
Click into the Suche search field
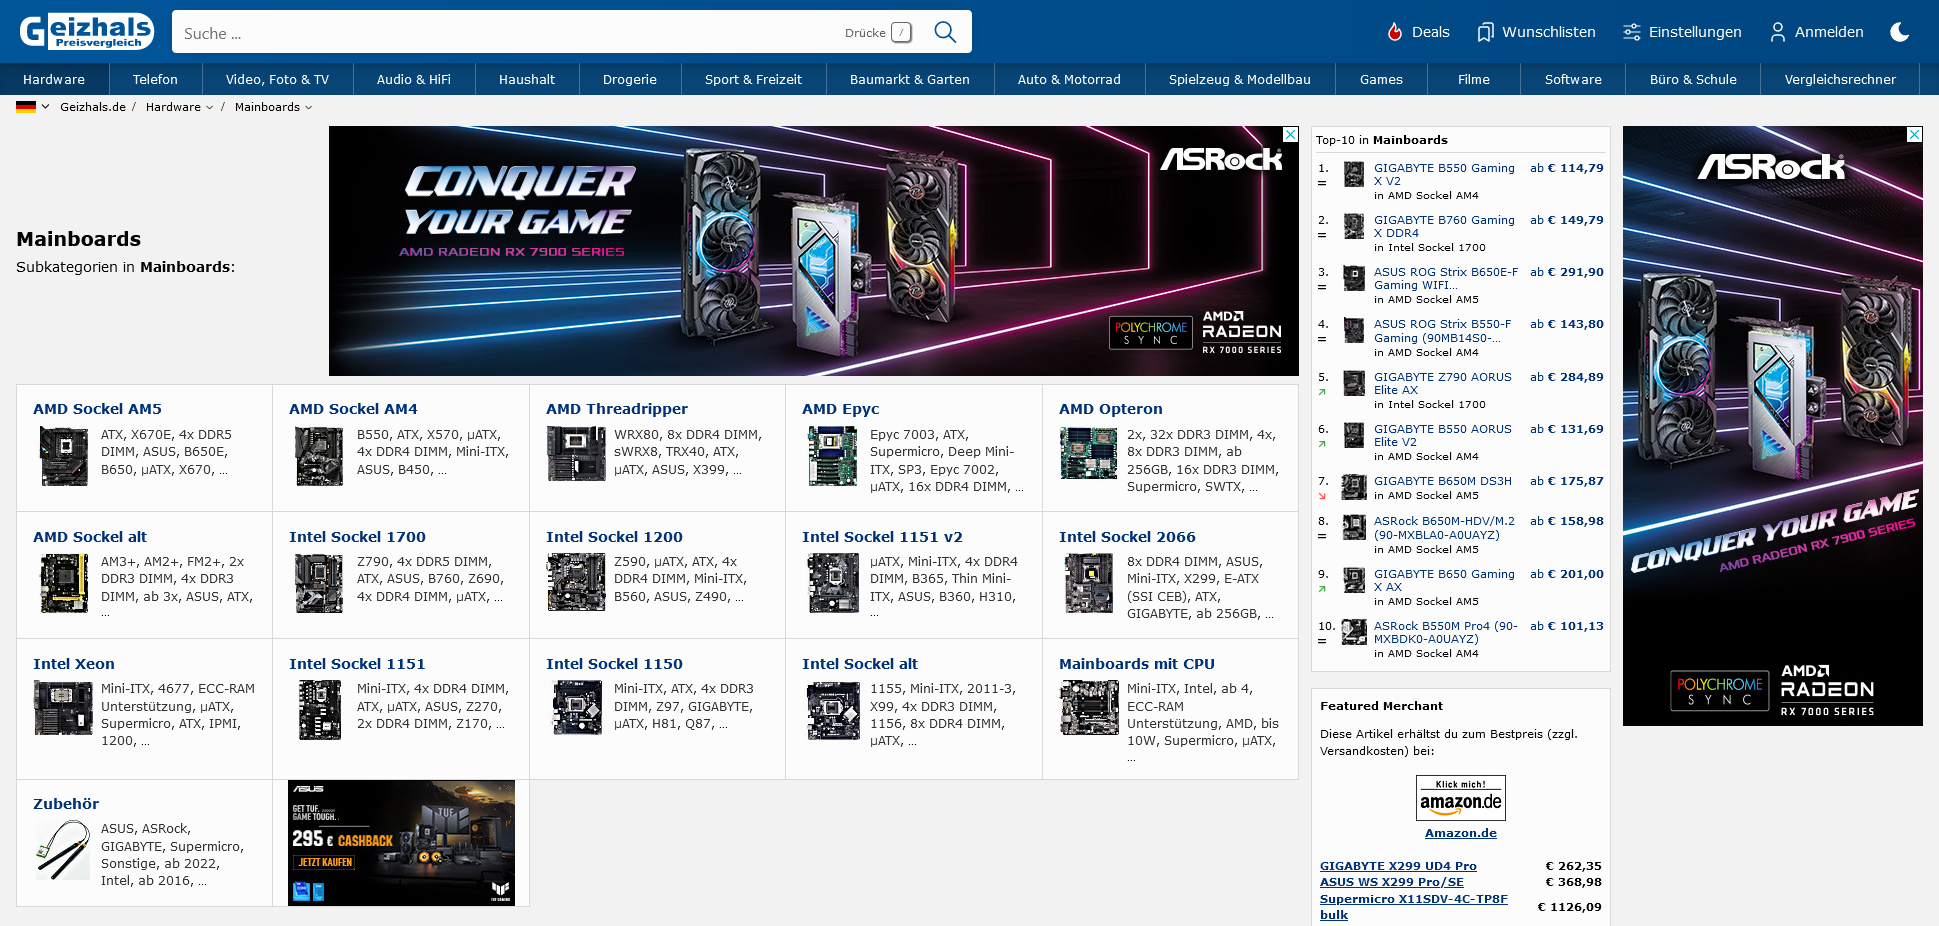[x=500, y=33]
